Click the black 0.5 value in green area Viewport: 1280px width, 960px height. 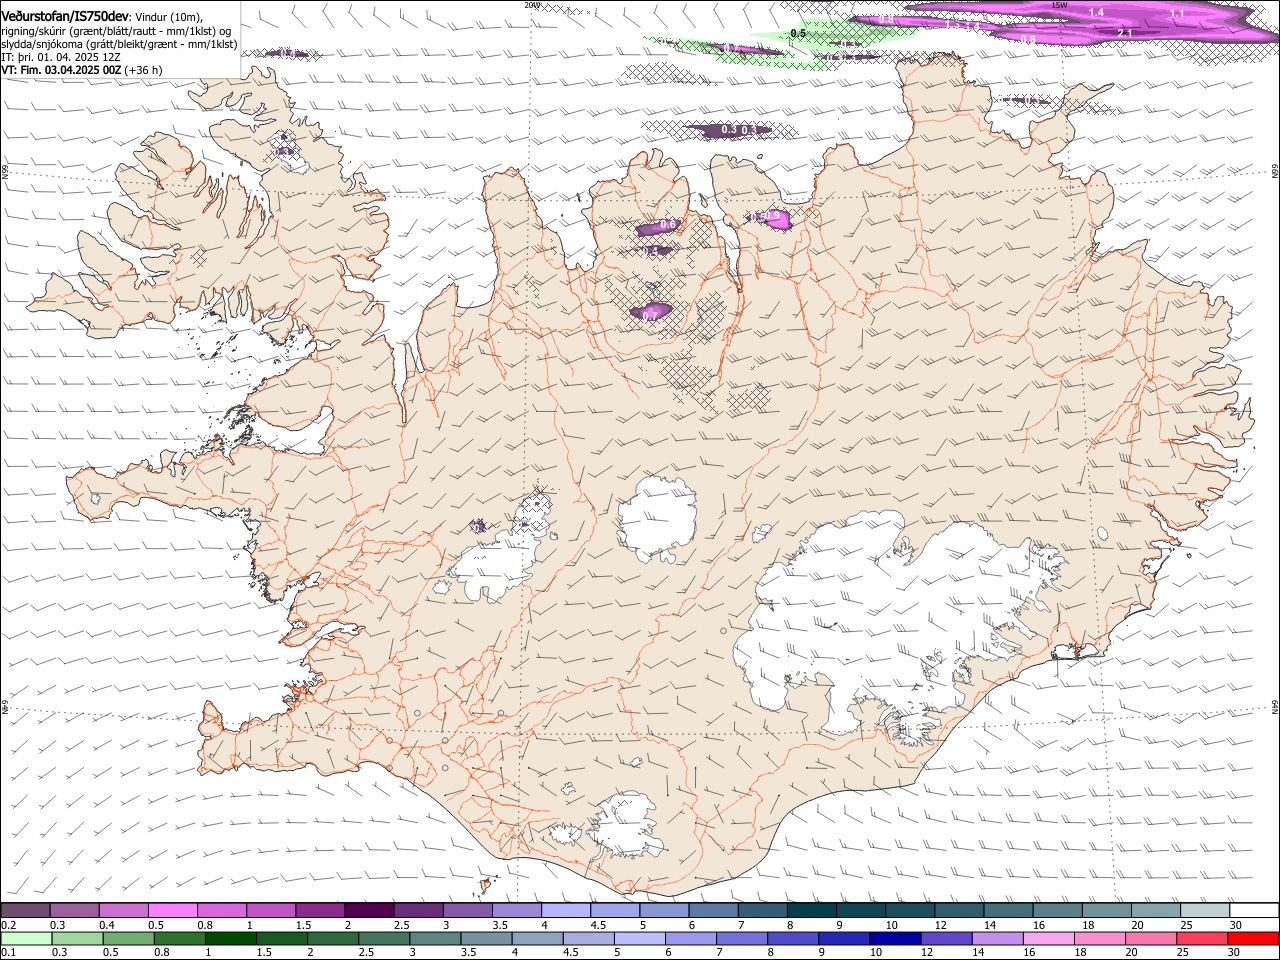click(x=798, y=34)
